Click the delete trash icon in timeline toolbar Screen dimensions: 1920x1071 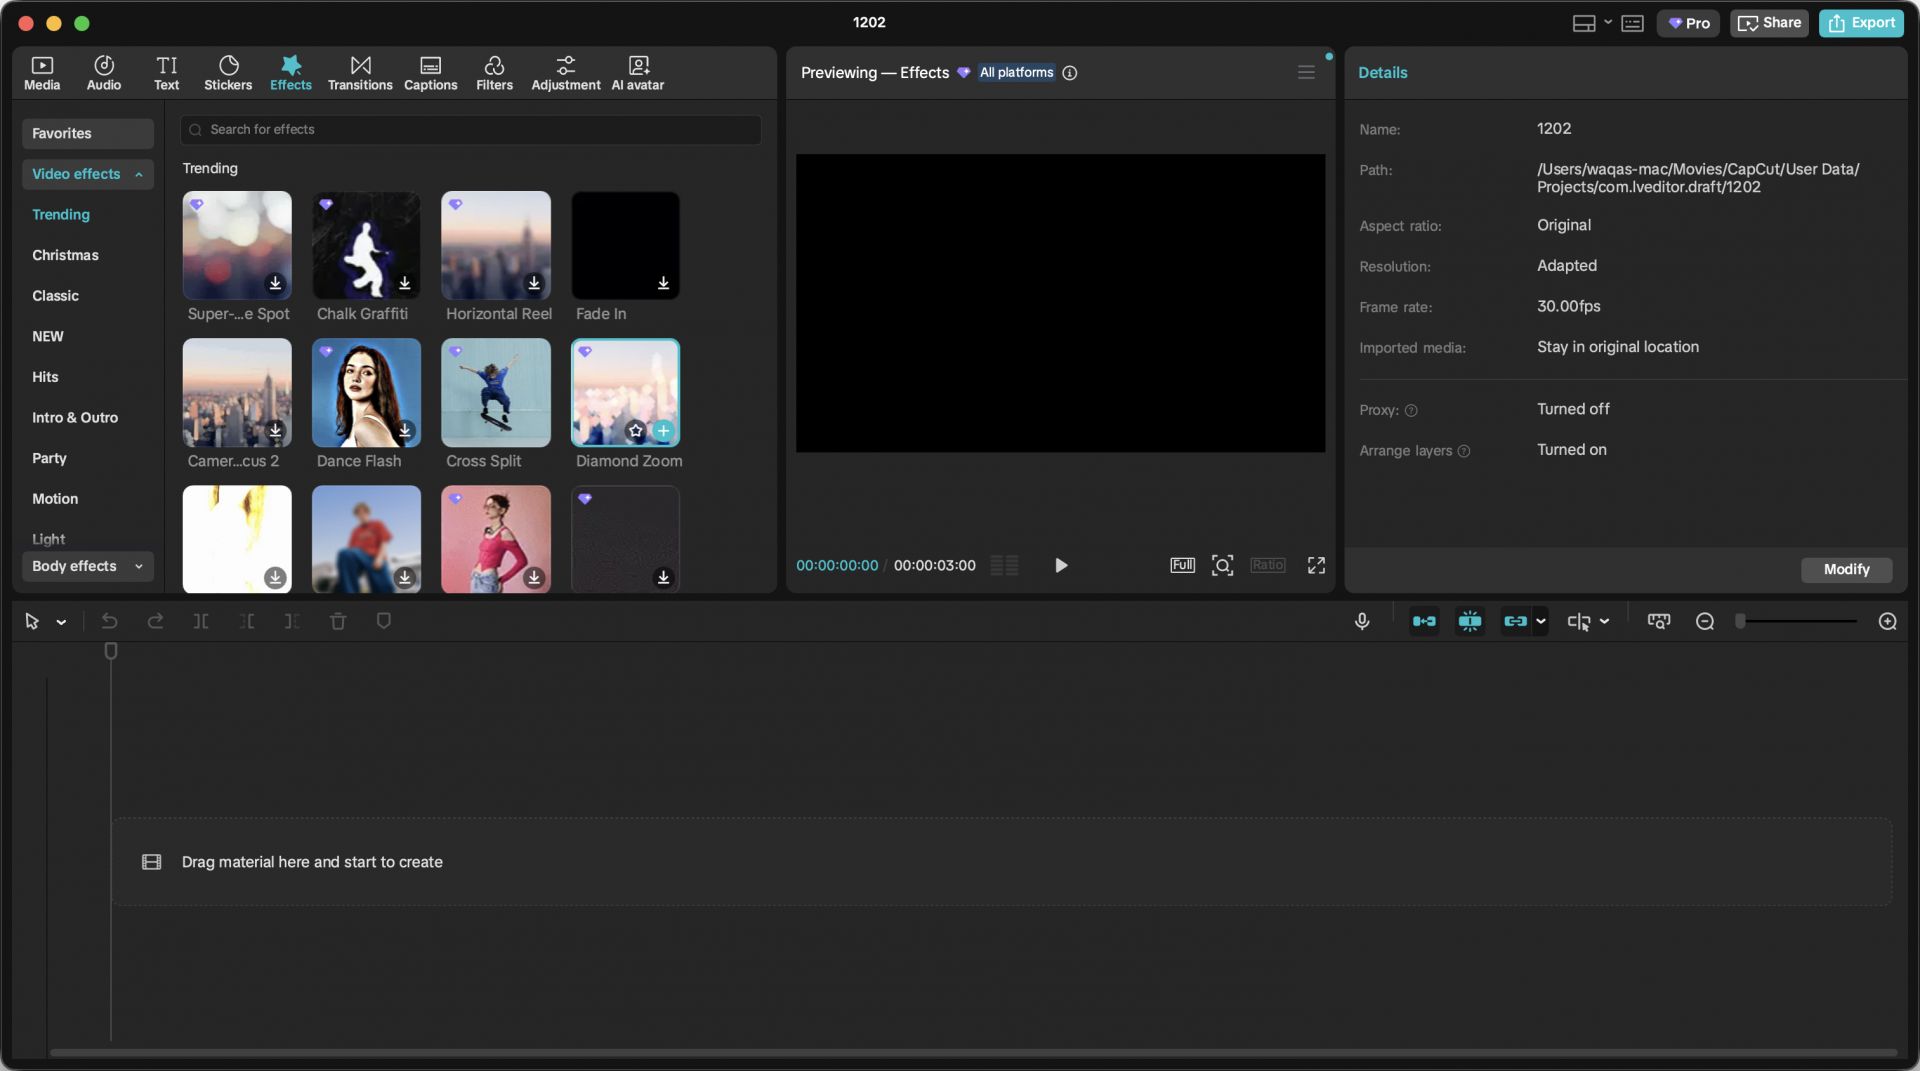(338, 621)
